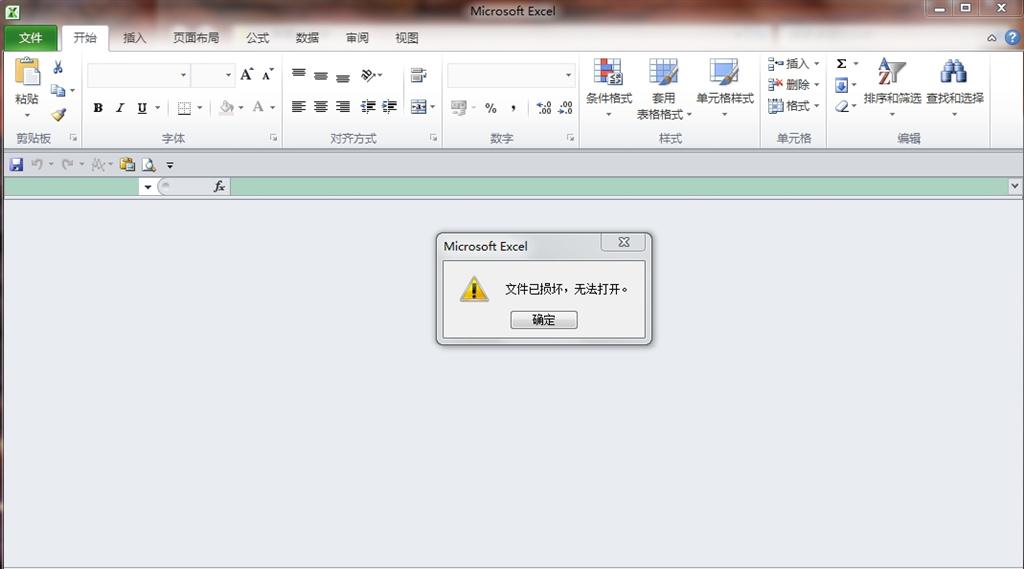
Task: Click the Clear eraser icon
Action: click(842, 106)
